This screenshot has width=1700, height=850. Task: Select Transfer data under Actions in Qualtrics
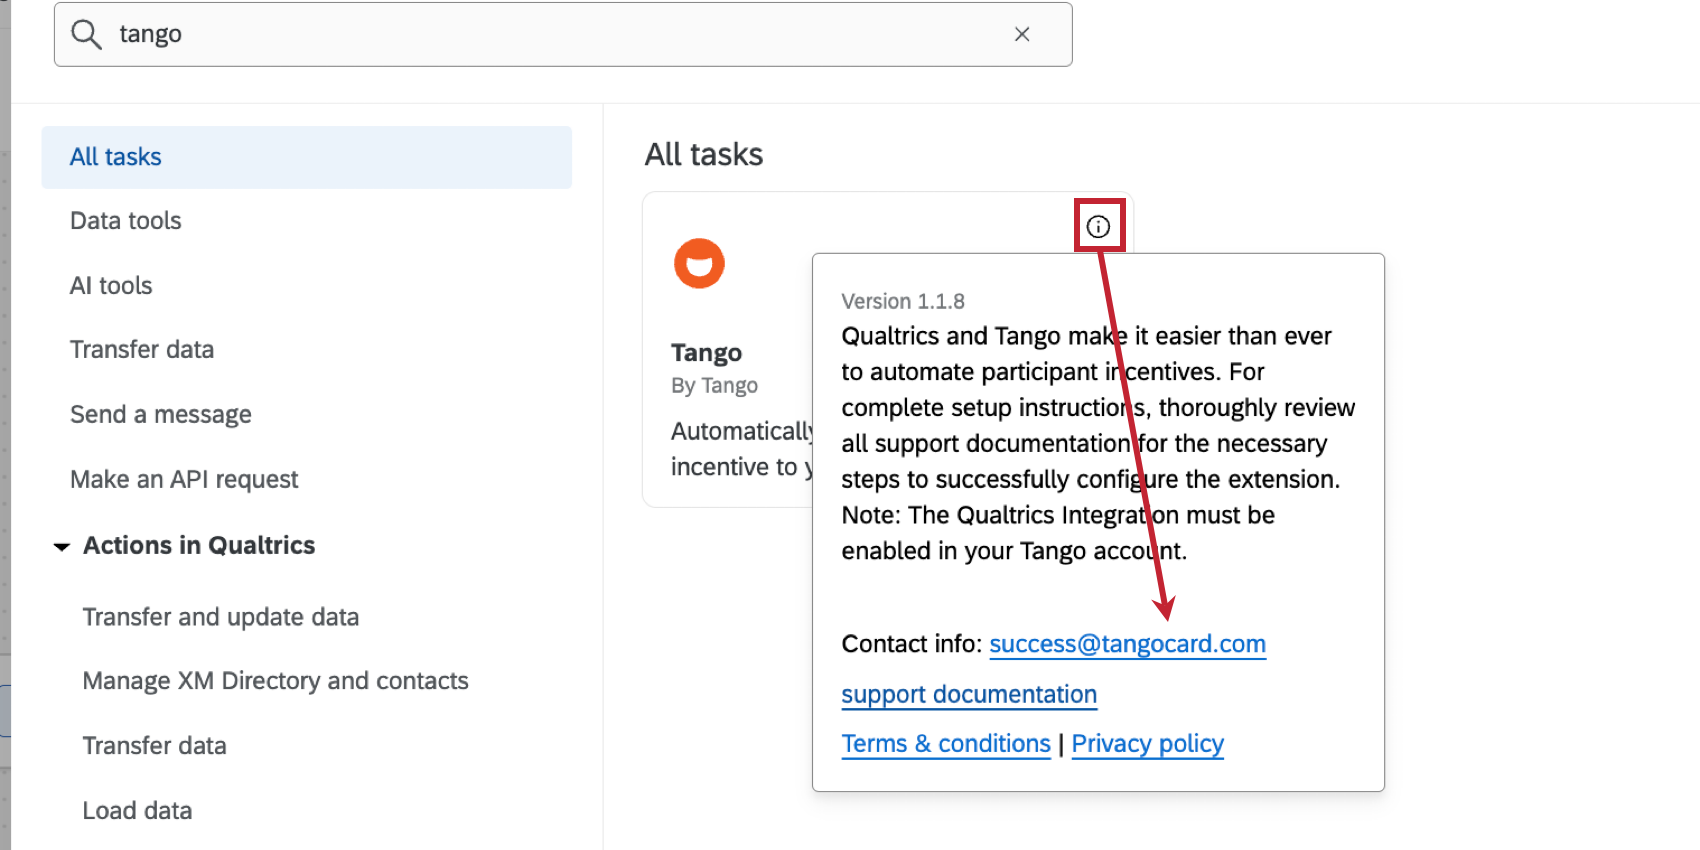(155, 746)
